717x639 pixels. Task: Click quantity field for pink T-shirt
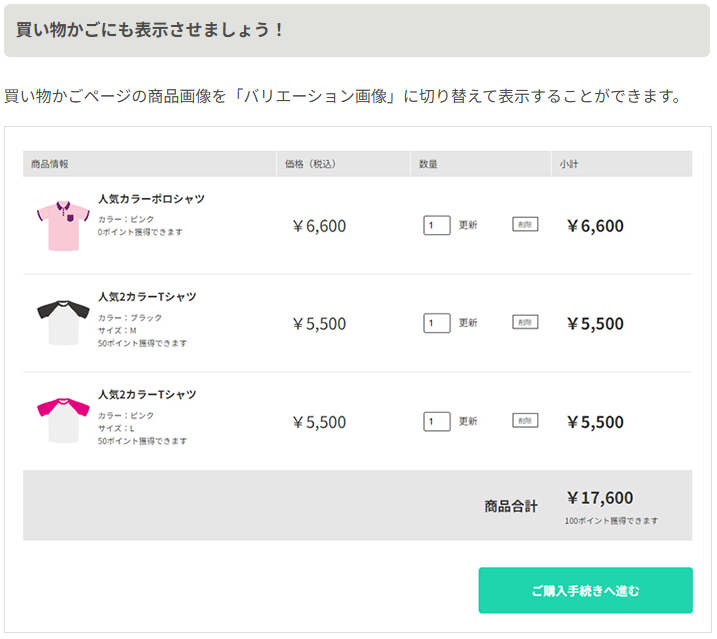pos(436,421)
